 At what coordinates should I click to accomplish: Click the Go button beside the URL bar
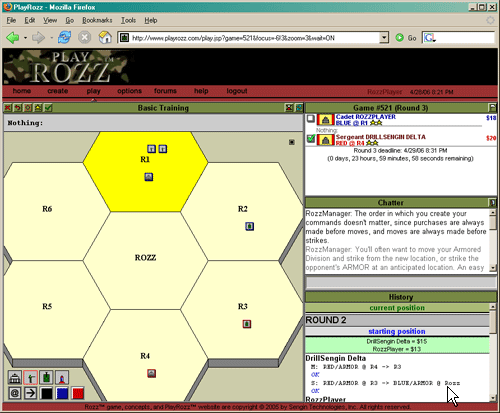[x=406, y=38]
